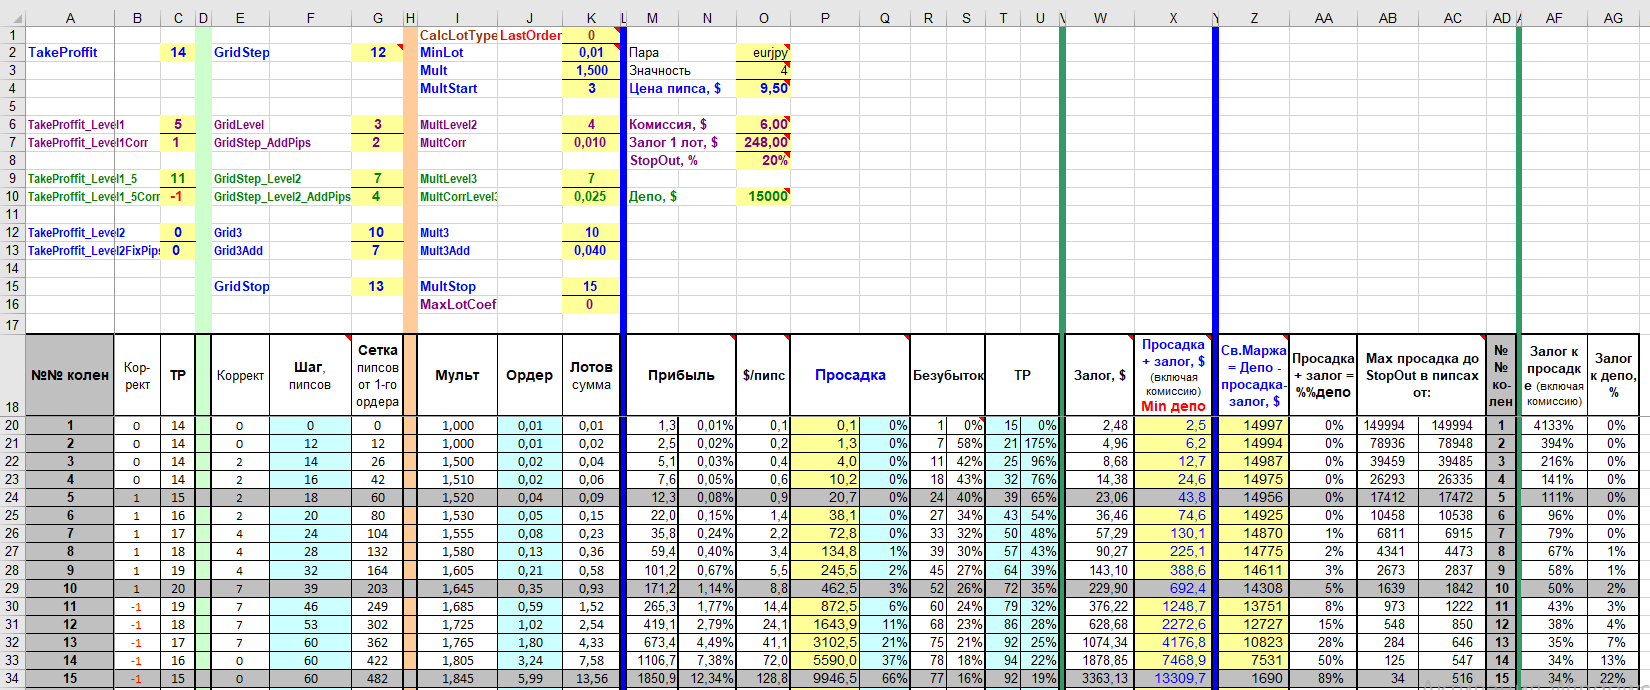Click the MaxLotCoef label cell
Screen dimensions: 1650x690
457,304
